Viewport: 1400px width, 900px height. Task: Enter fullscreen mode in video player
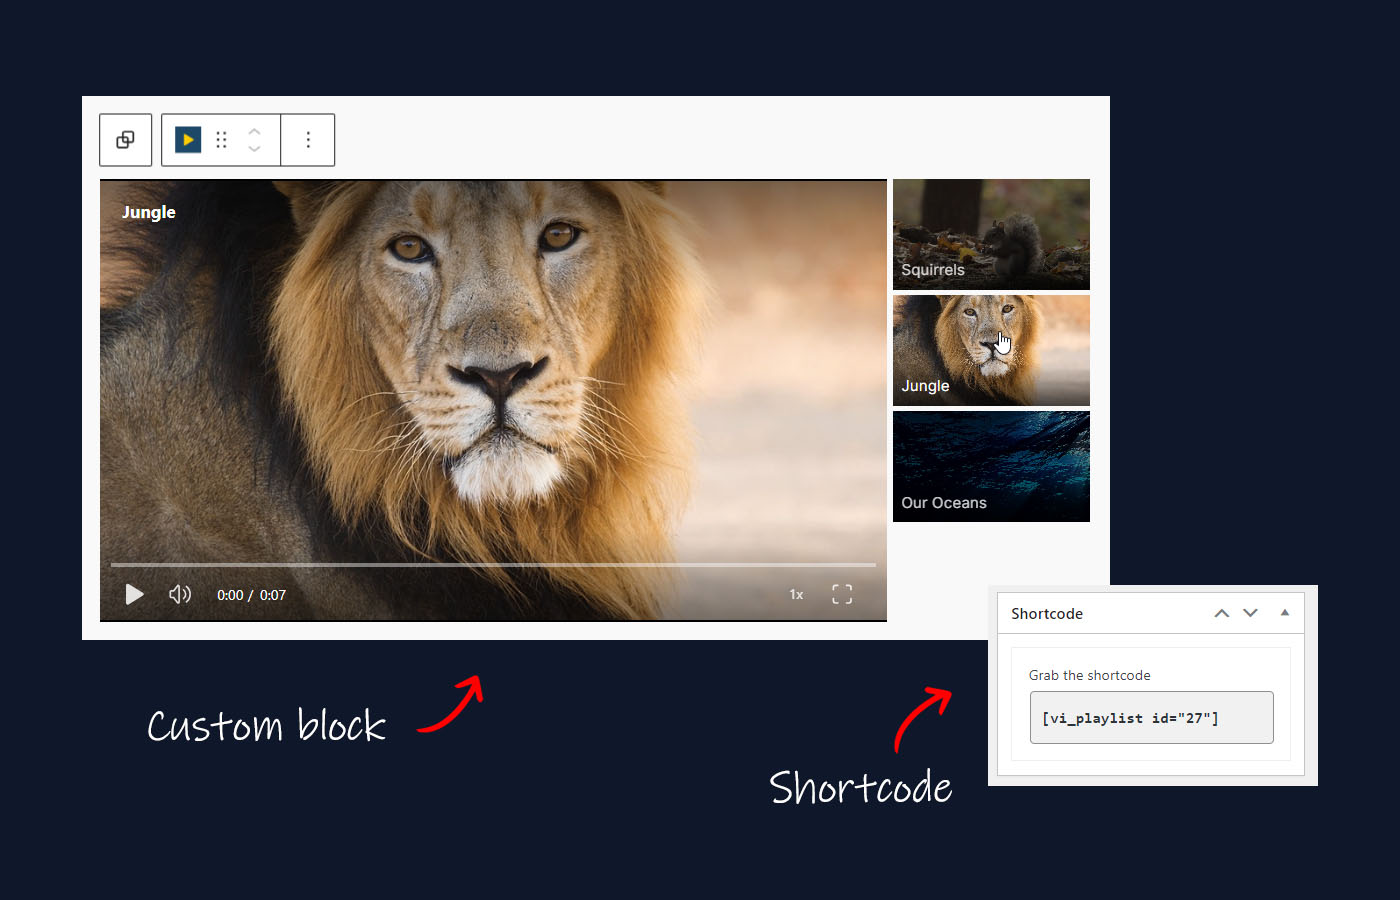[842, 595]
